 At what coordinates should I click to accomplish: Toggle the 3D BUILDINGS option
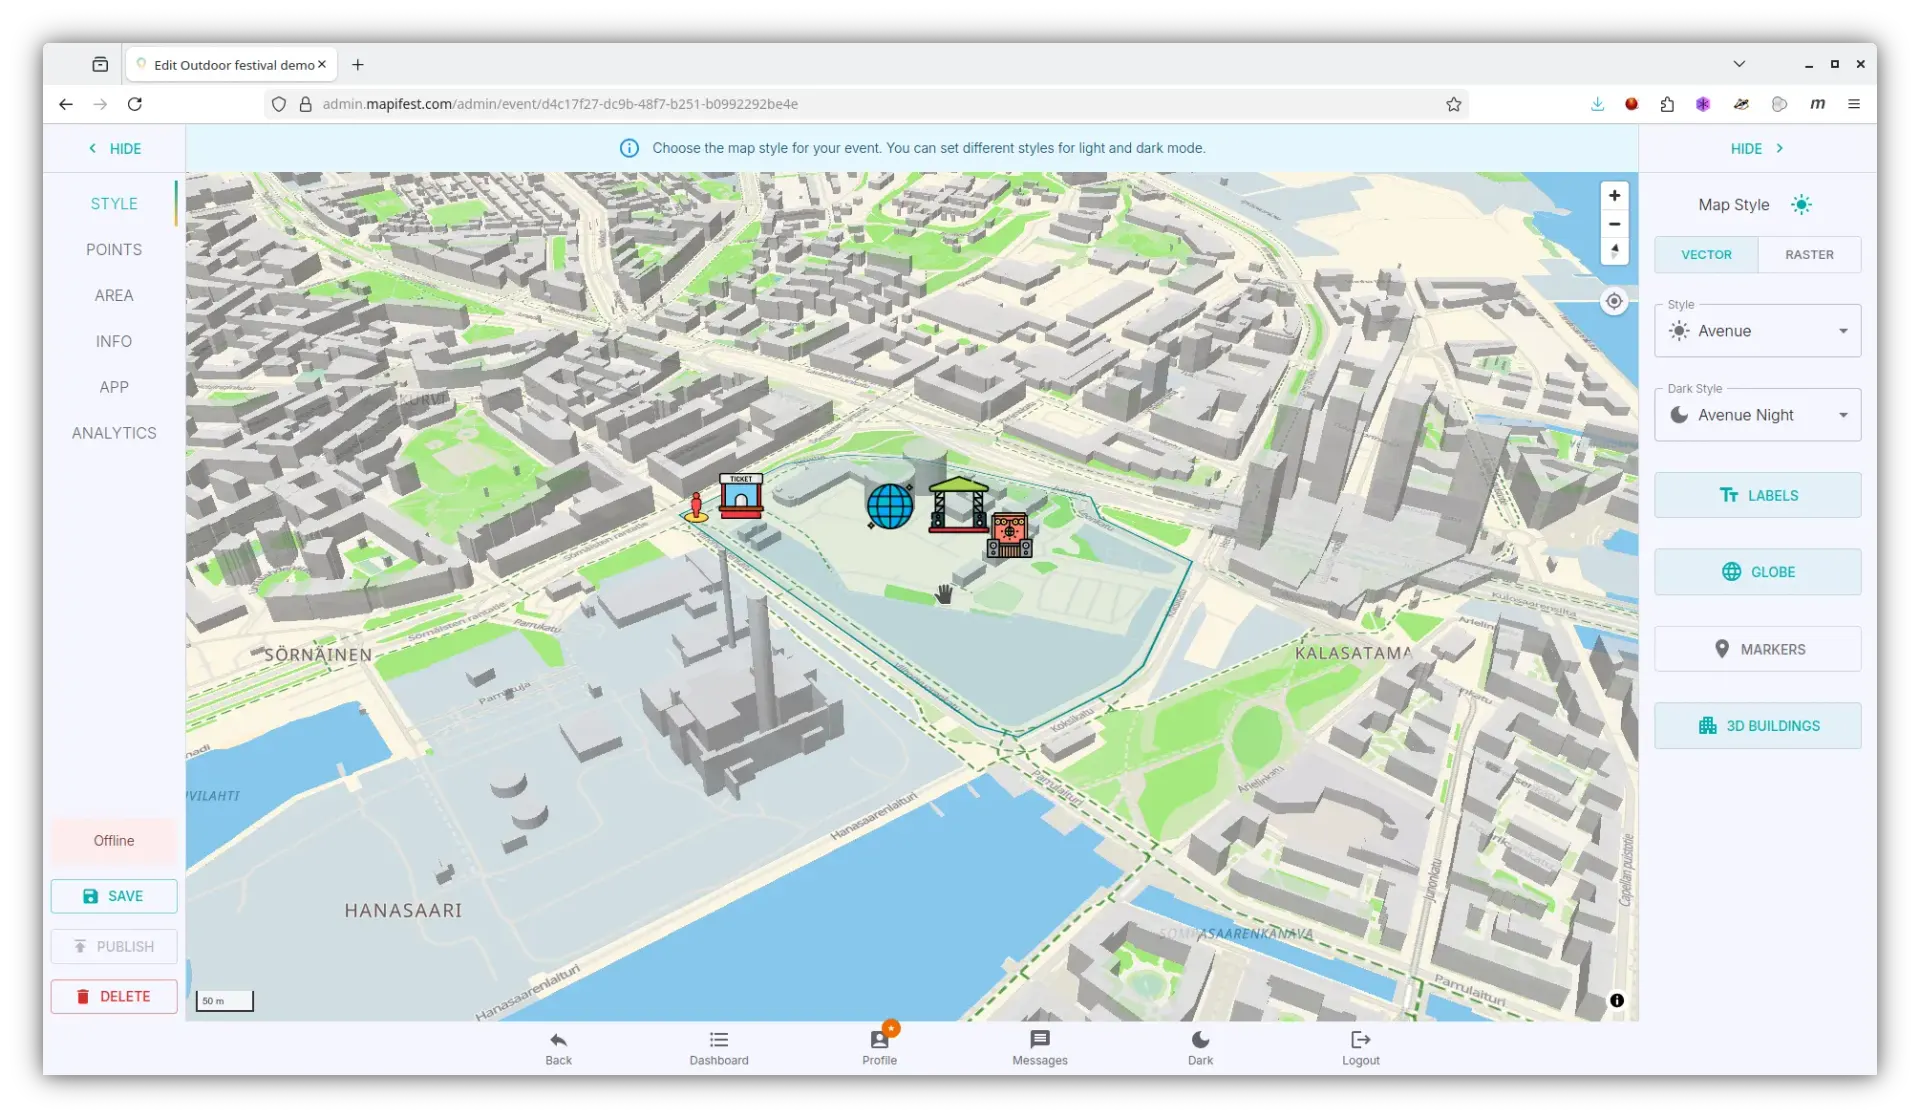[1757, 726]
